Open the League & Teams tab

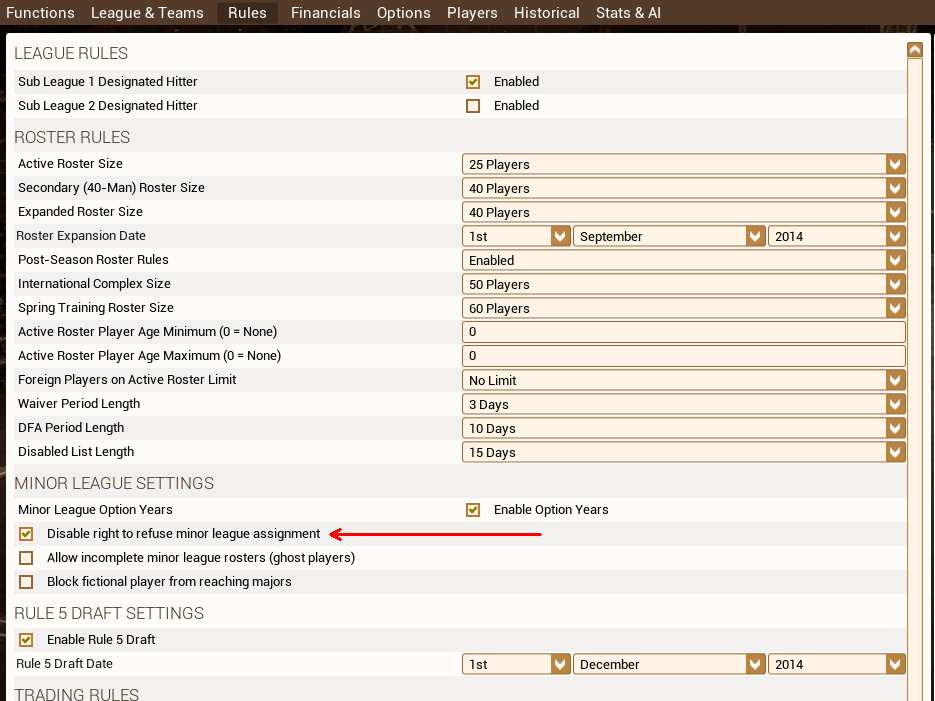click(x=147, y=13)
